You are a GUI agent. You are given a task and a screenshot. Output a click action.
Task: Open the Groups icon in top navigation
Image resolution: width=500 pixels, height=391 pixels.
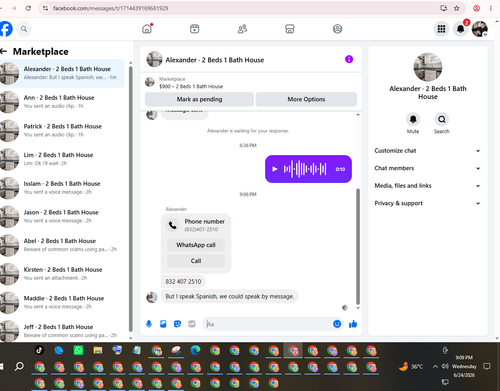[x=337, y=29]
